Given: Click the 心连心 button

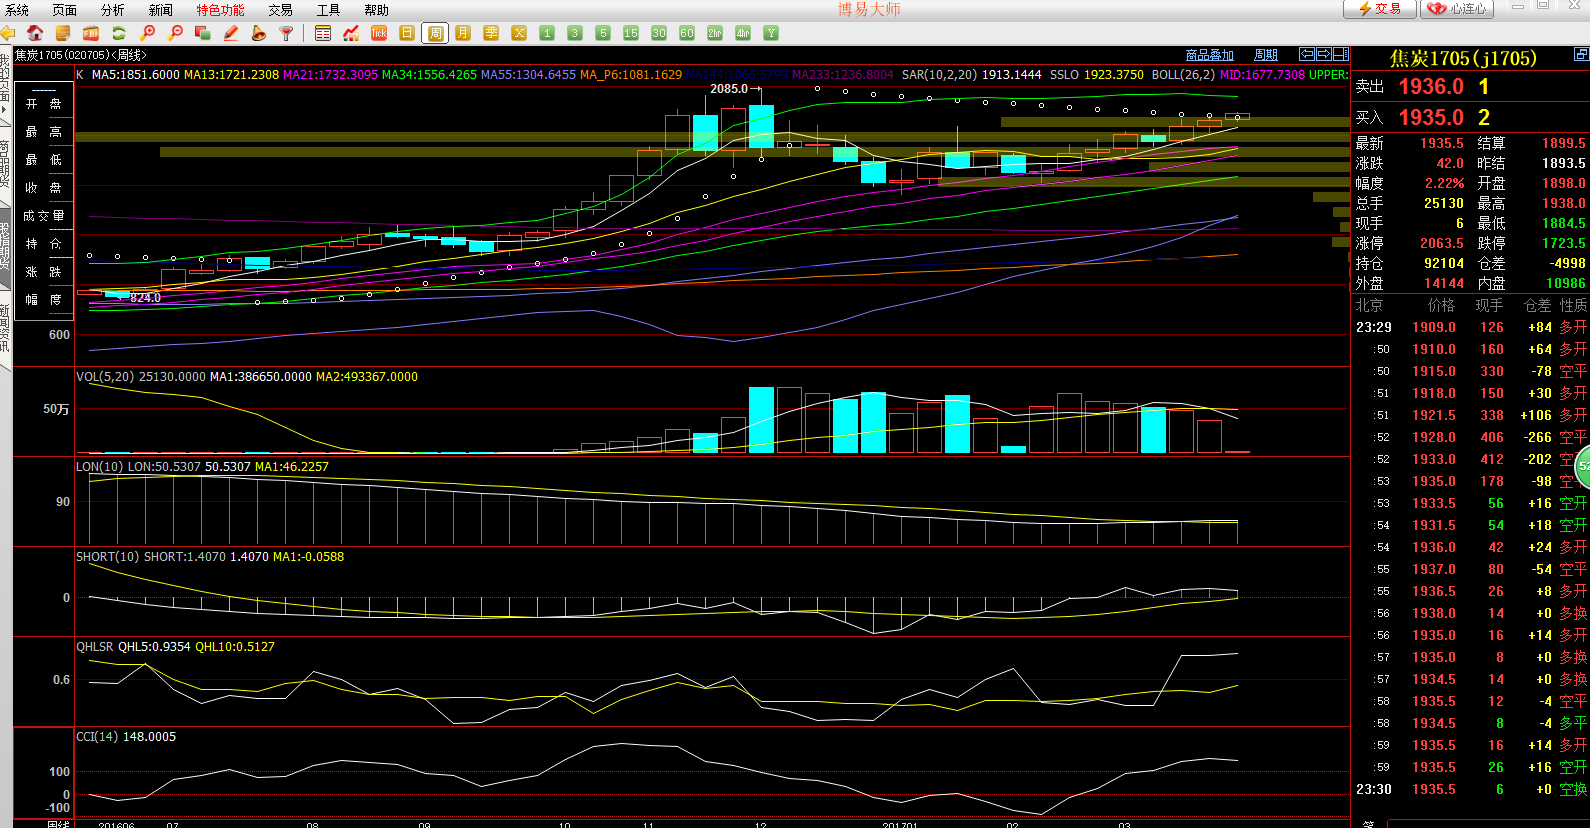Looking at the screenshot, I should [x=1458, y=8].
